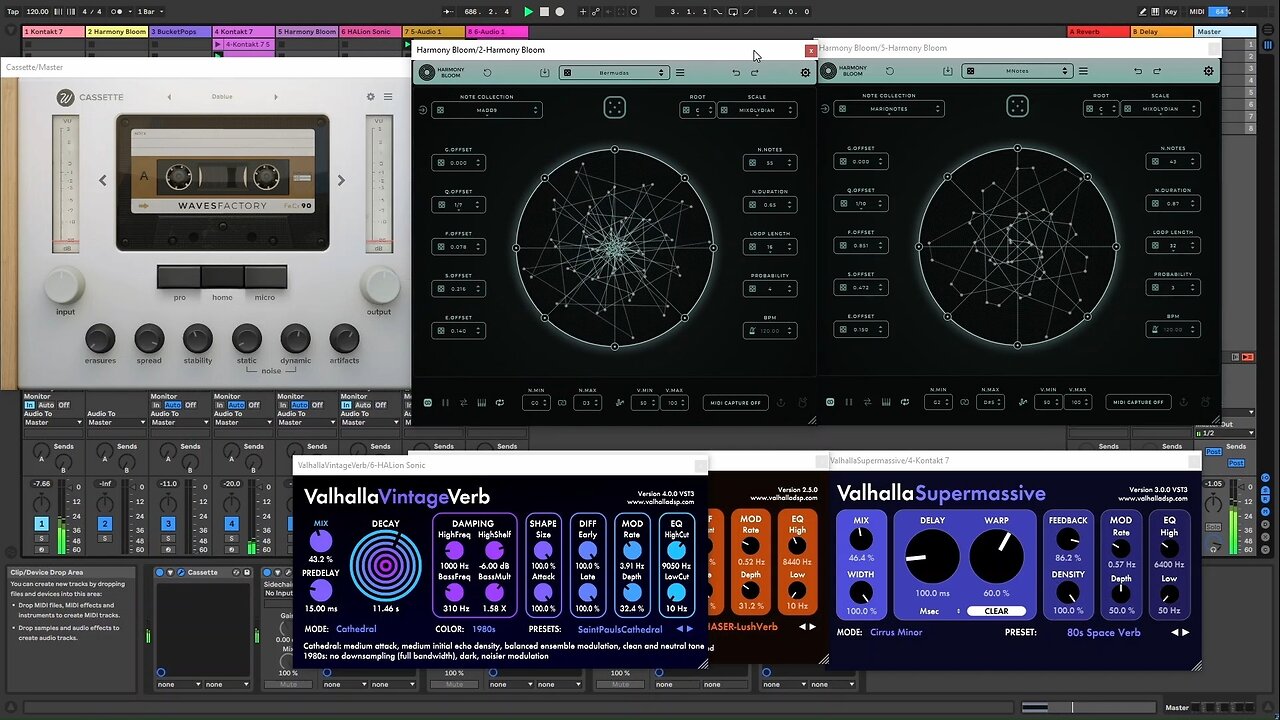Screen dimensions: 1280x720
Task: Select the 3 BucketPops track header
Action: 179,32
